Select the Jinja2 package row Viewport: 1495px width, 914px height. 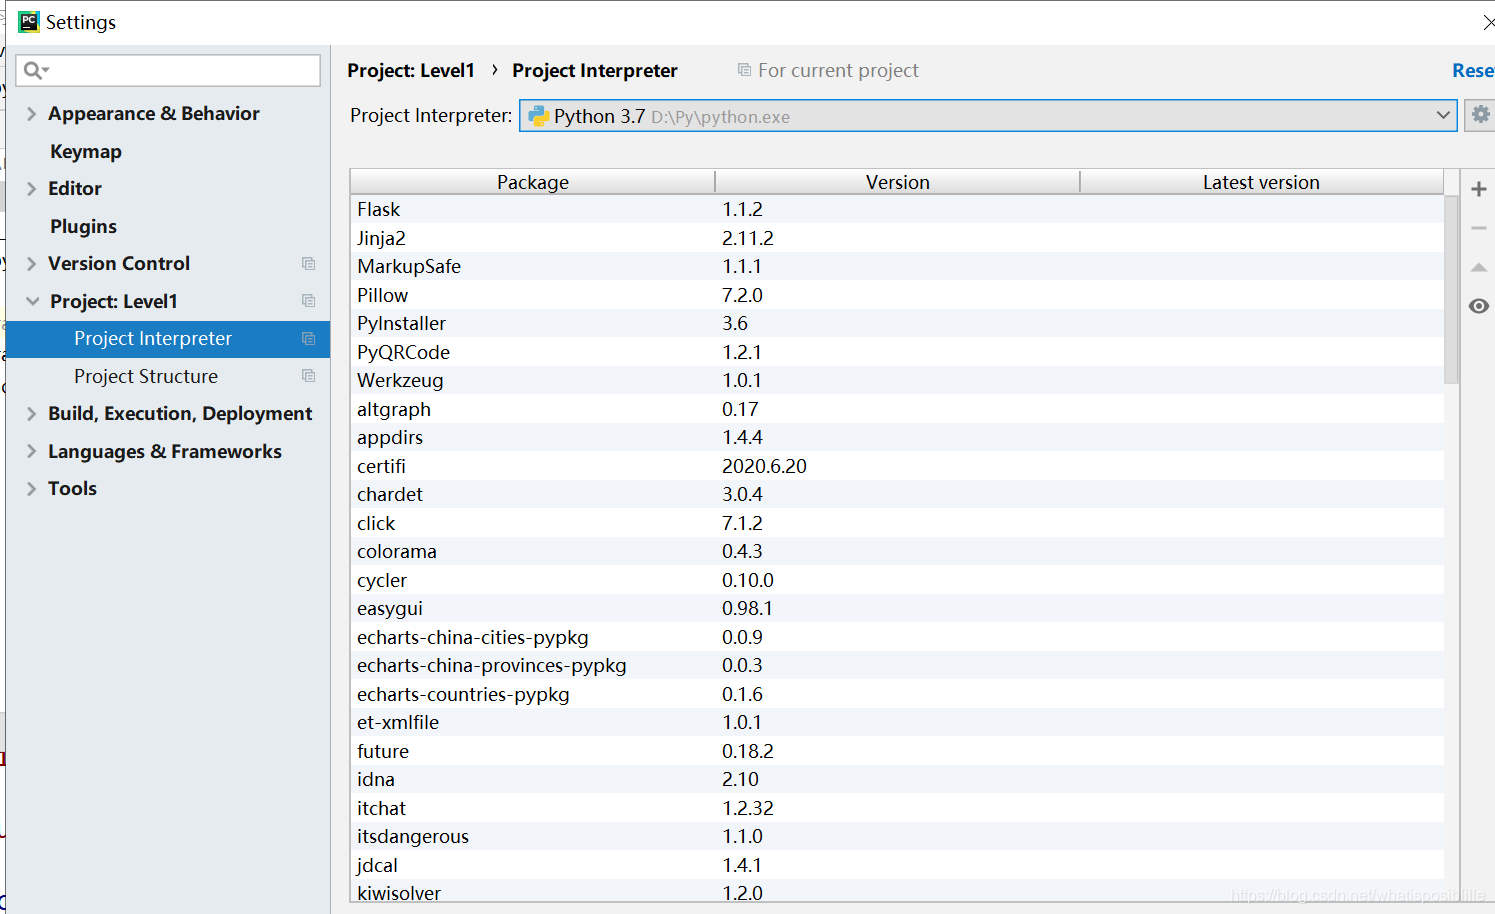point(897,238)
